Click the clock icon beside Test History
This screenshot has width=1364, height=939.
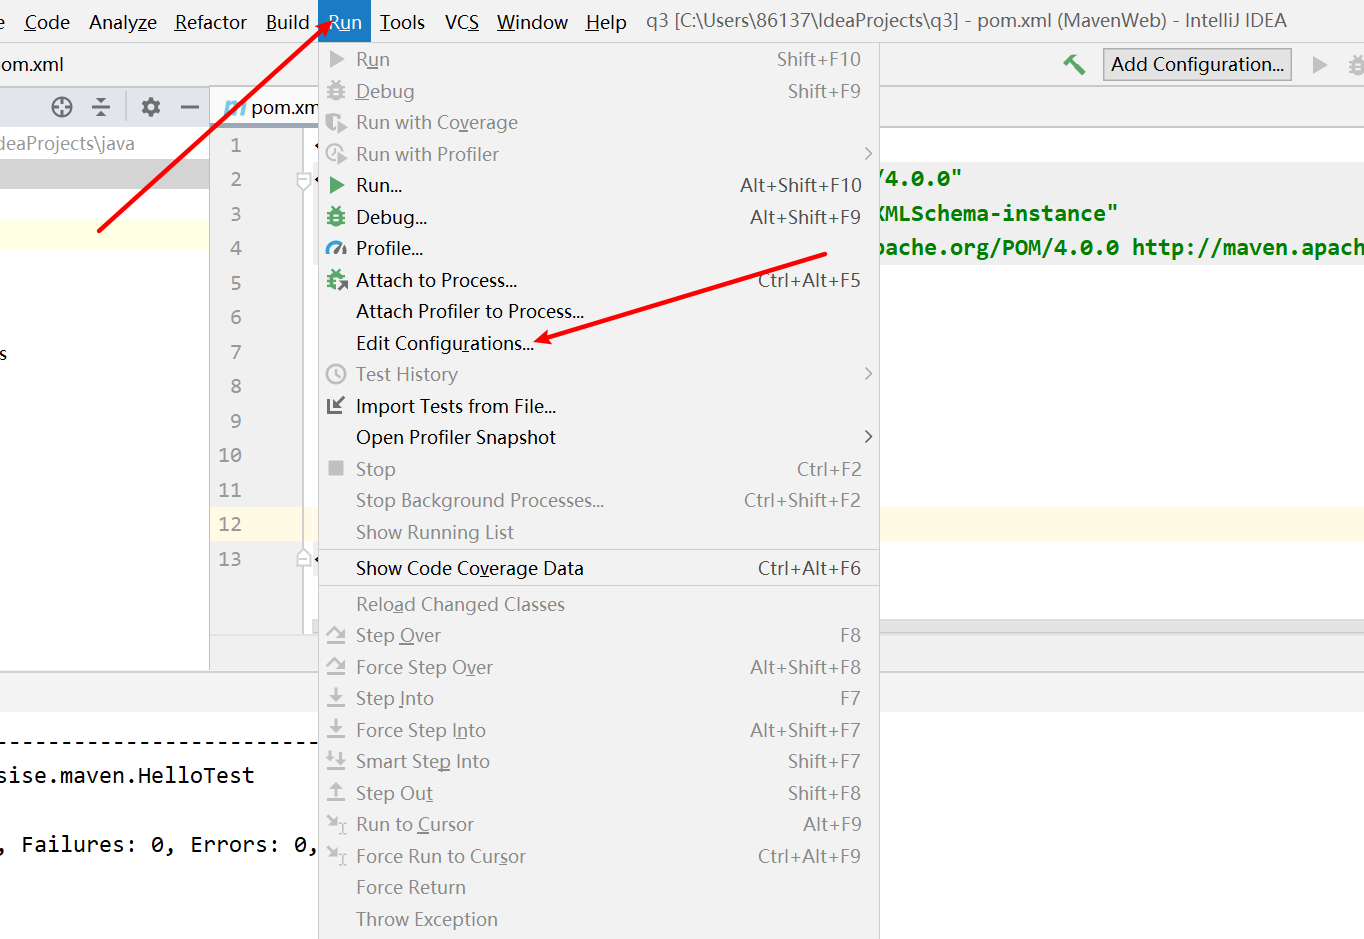[336, 374]
